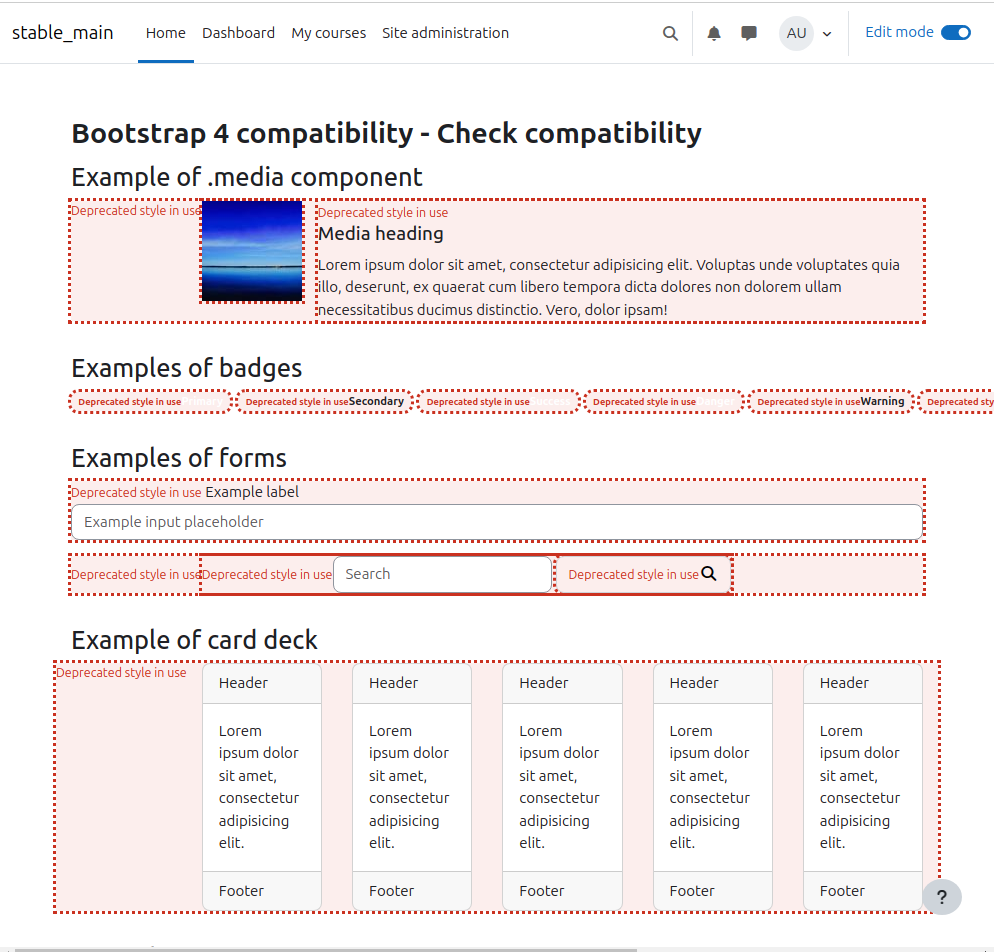
Task: Click the Warning badge
Action: click(831, 402)
